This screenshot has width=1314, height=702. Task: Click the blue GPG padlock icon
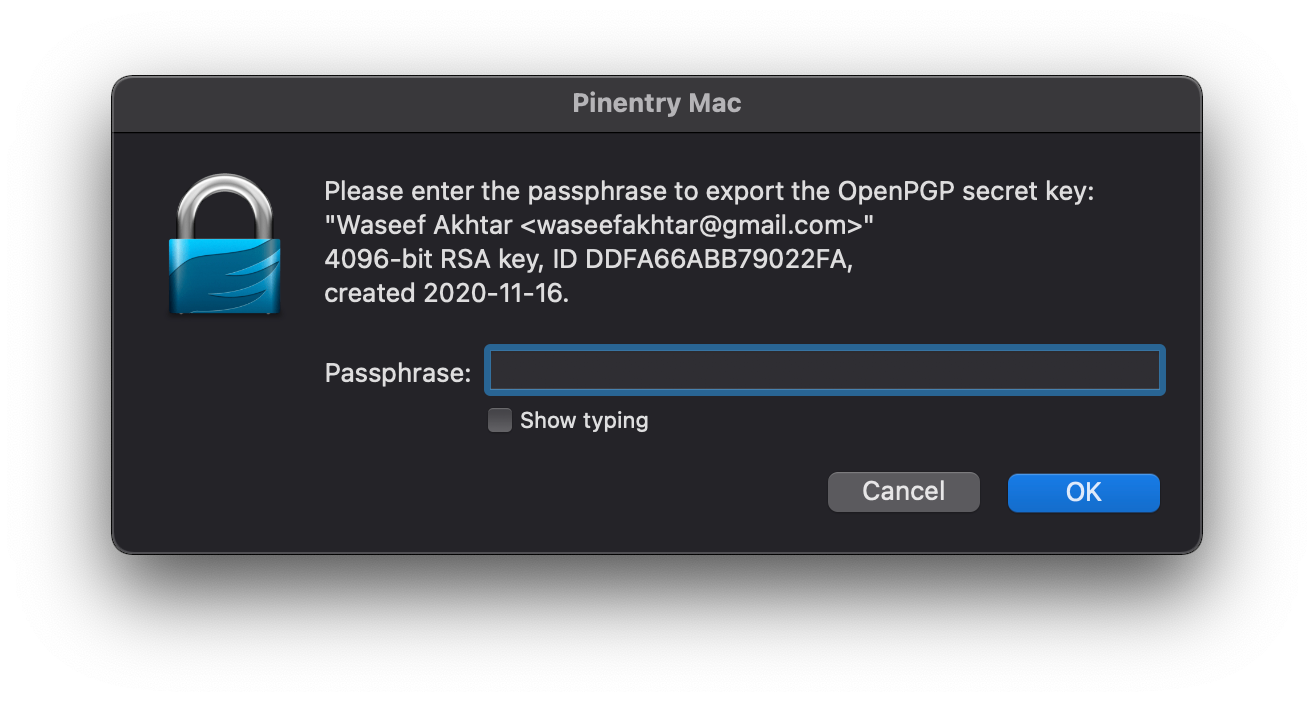(224, 243)
